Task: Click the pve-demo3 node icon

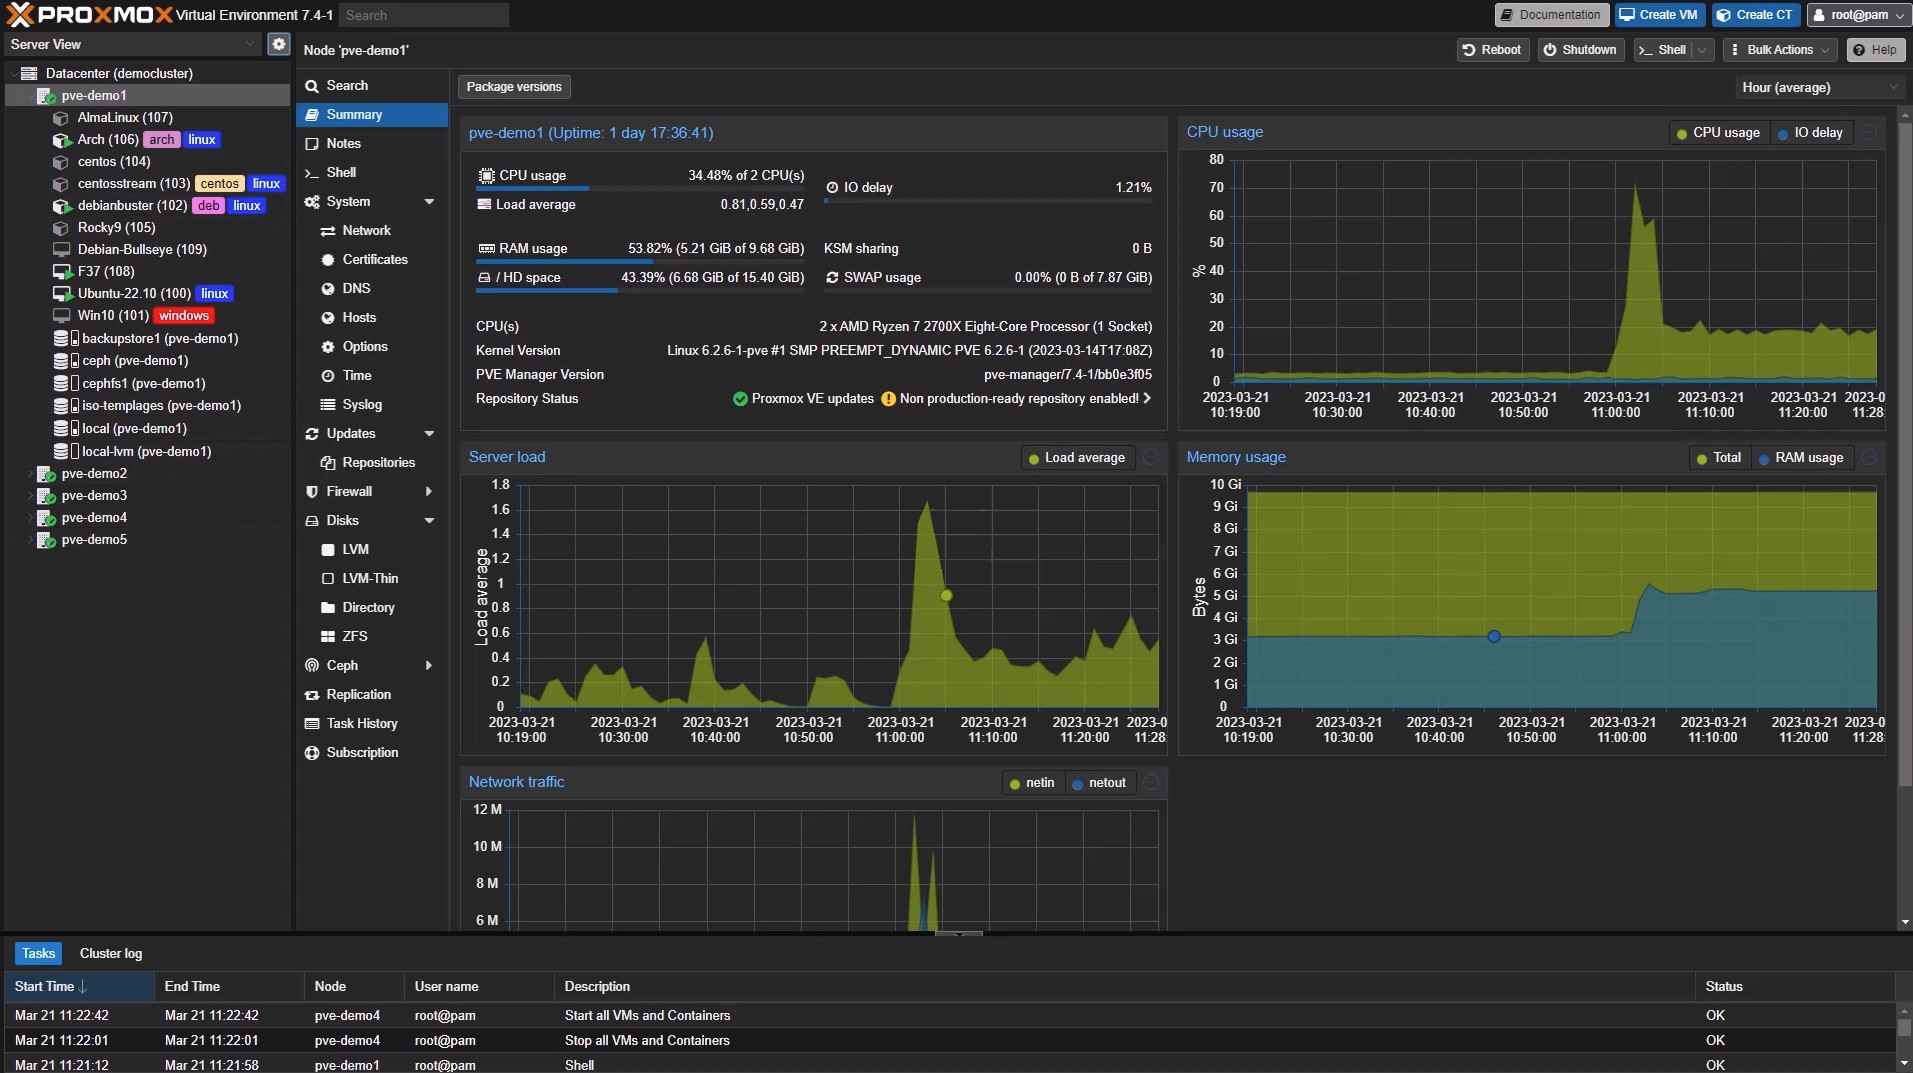Action: 46,495
